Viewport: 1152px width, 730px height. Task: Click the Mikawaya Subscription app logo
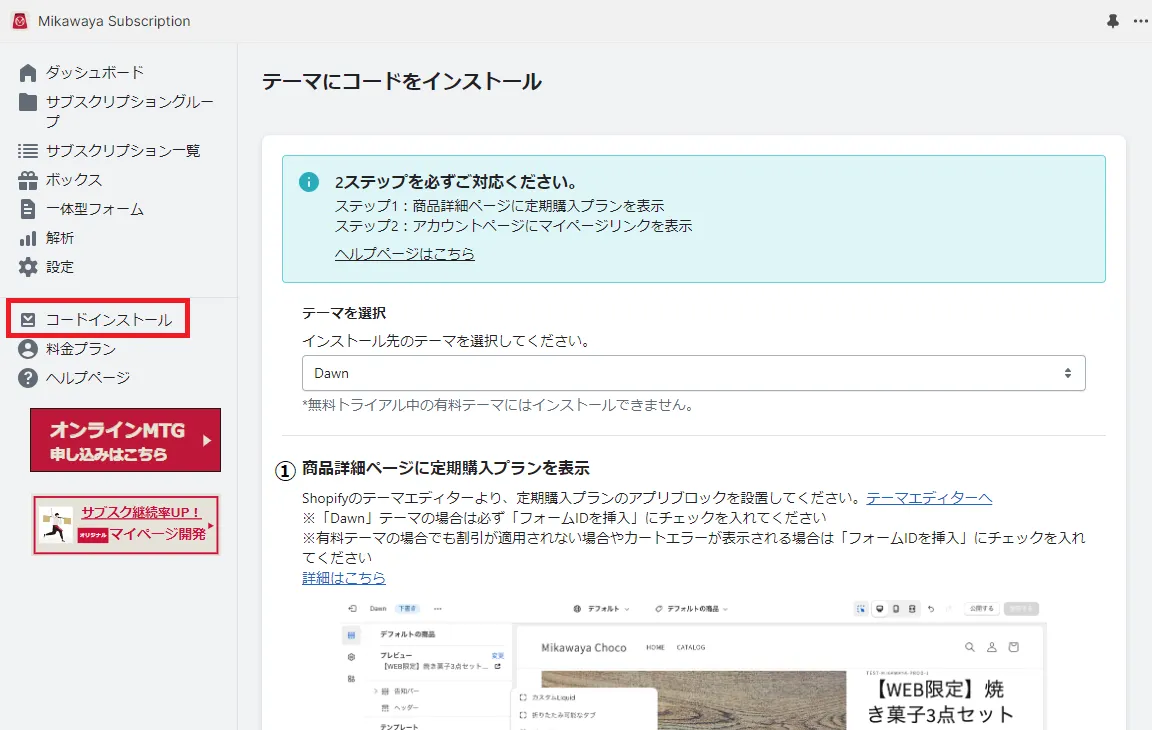21,21
